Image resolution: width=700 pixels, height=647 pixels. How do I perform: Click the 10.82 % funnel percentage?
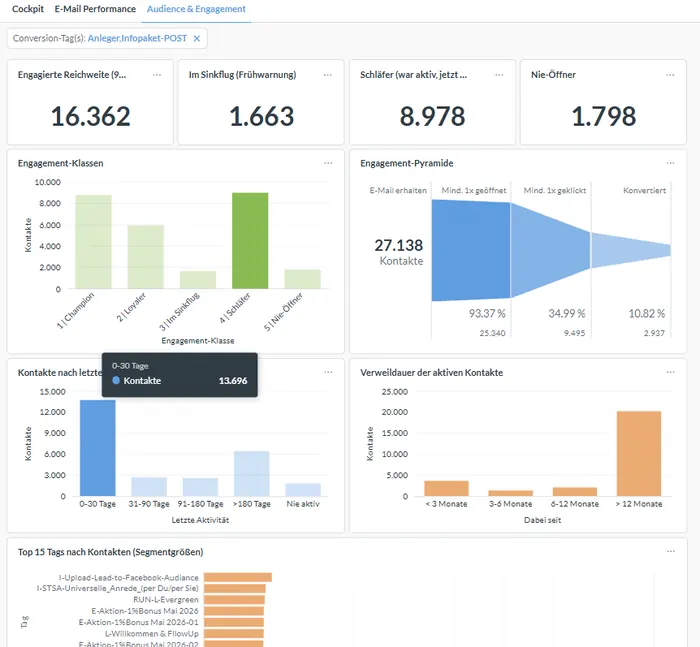point(646,313)
